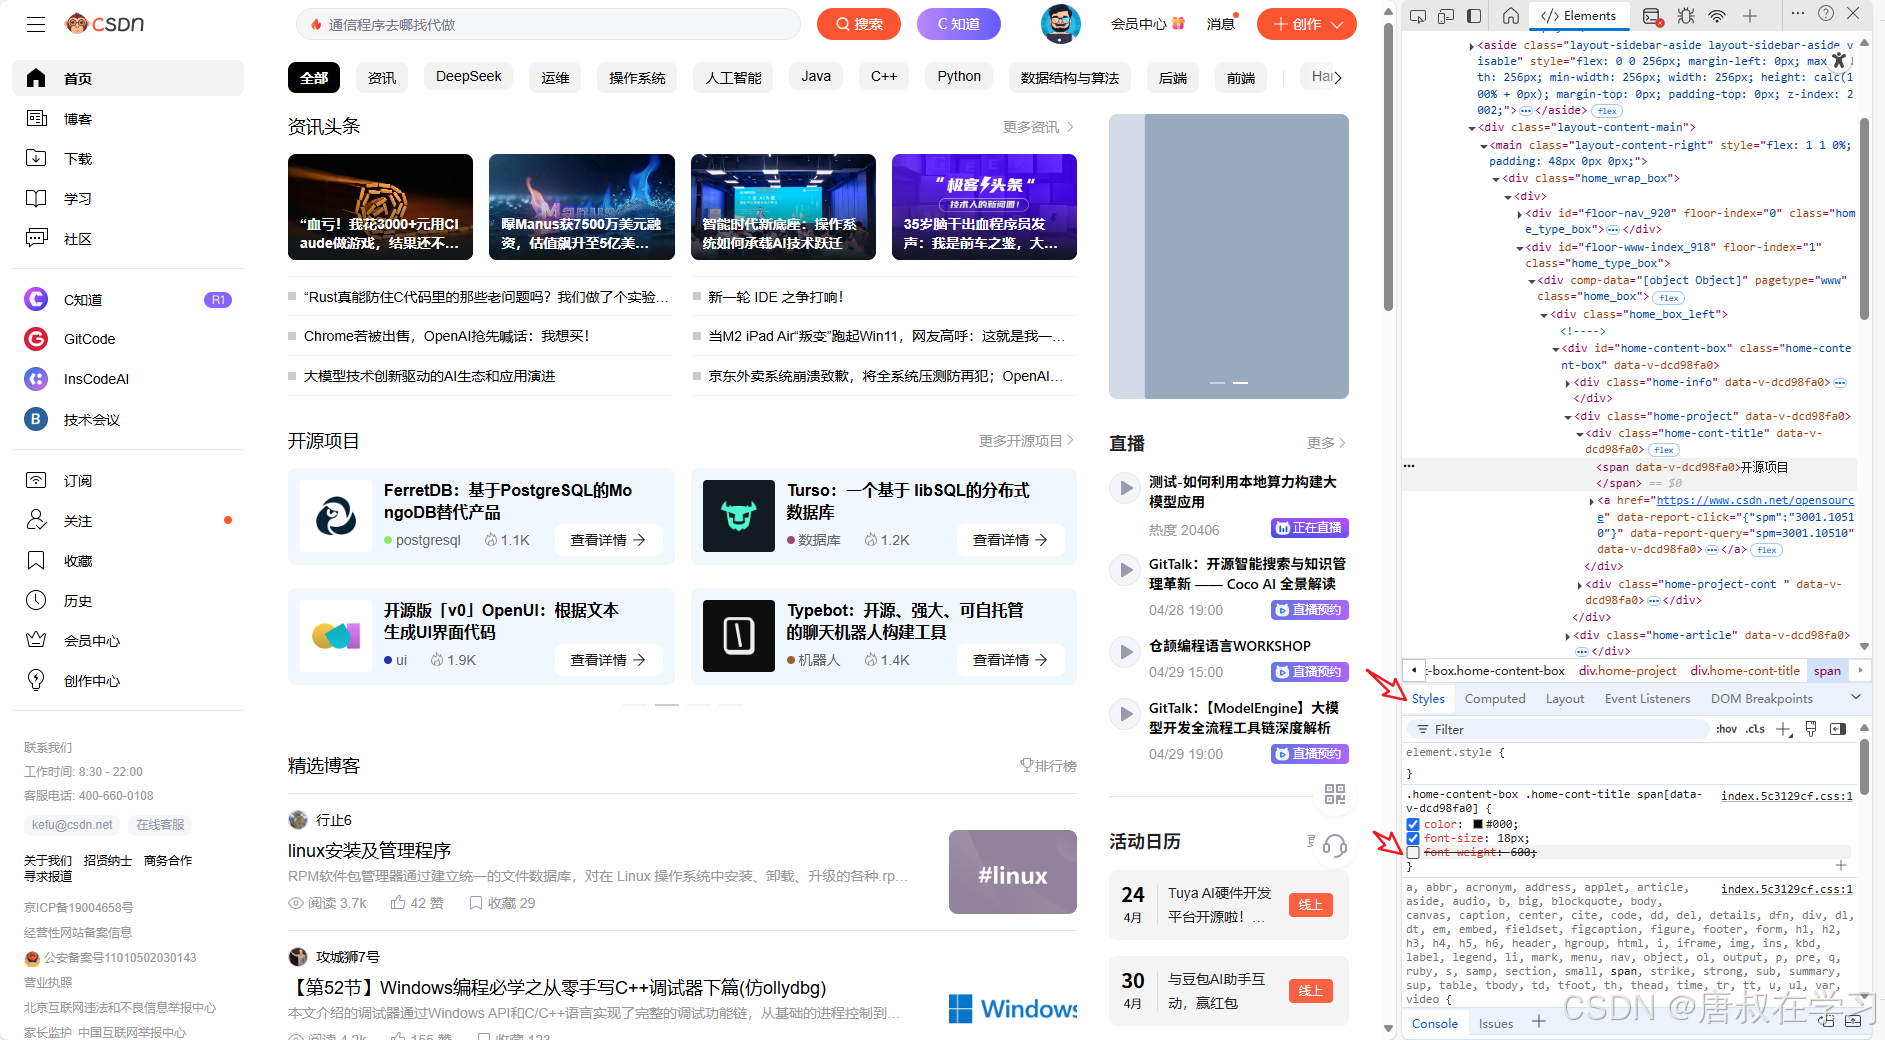Switch to the DOM Breakpoints tab
Viewport: 1885px width, 1040px height.
1761,699
